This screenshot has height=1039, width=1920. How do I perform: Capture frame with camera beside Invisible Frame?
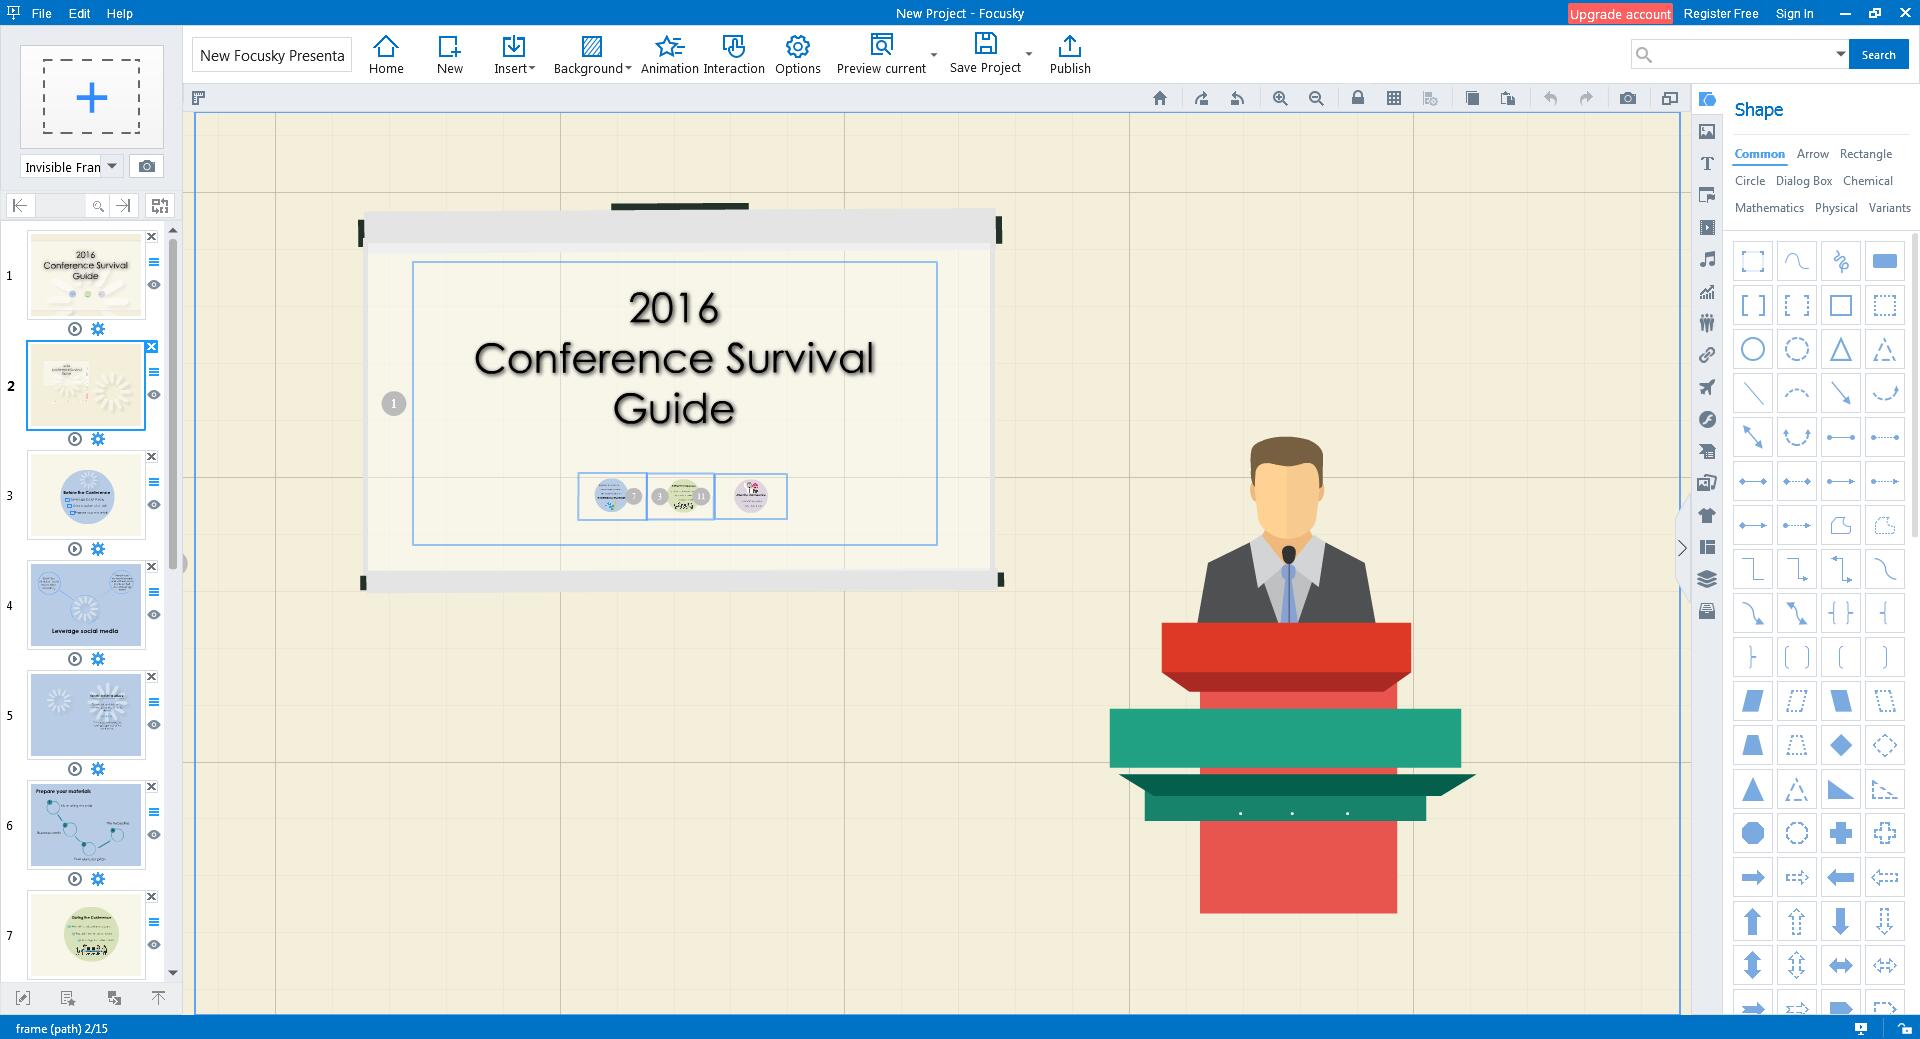pyautogui.click(x=147, y=166)
